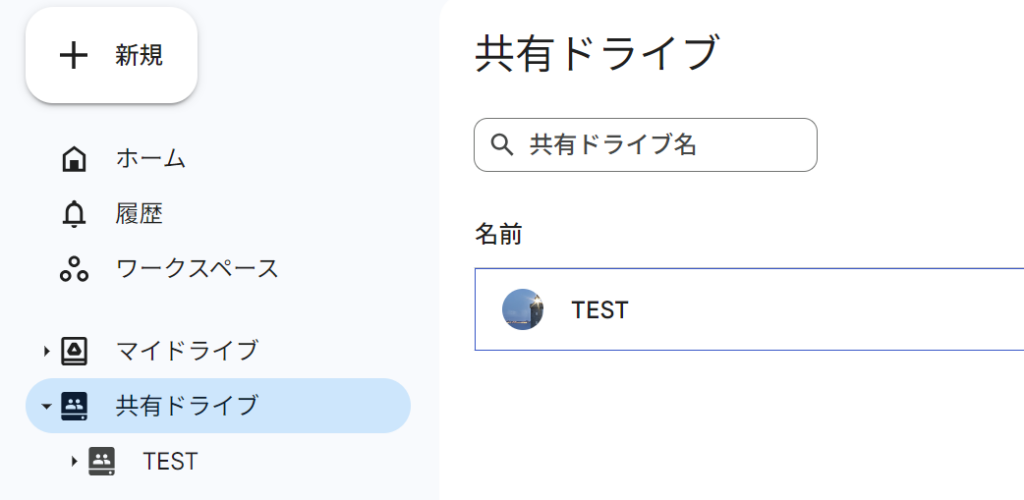The width and height of the screenshot is (1024, 500).
Task: Click the TEST shared drive icon in sidebar
Action: tap(102, 461)
